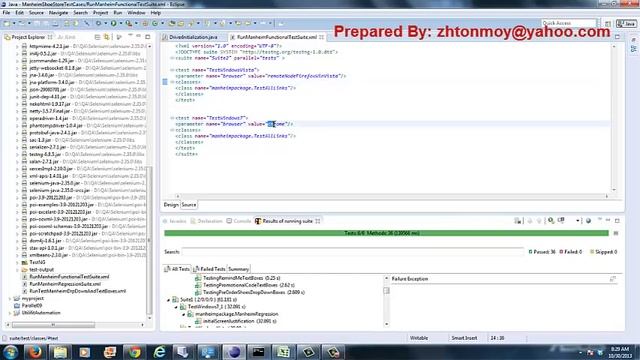Maximize the Project Explorer panel
The width and height of the screenshot is (640, 360).
148,37
